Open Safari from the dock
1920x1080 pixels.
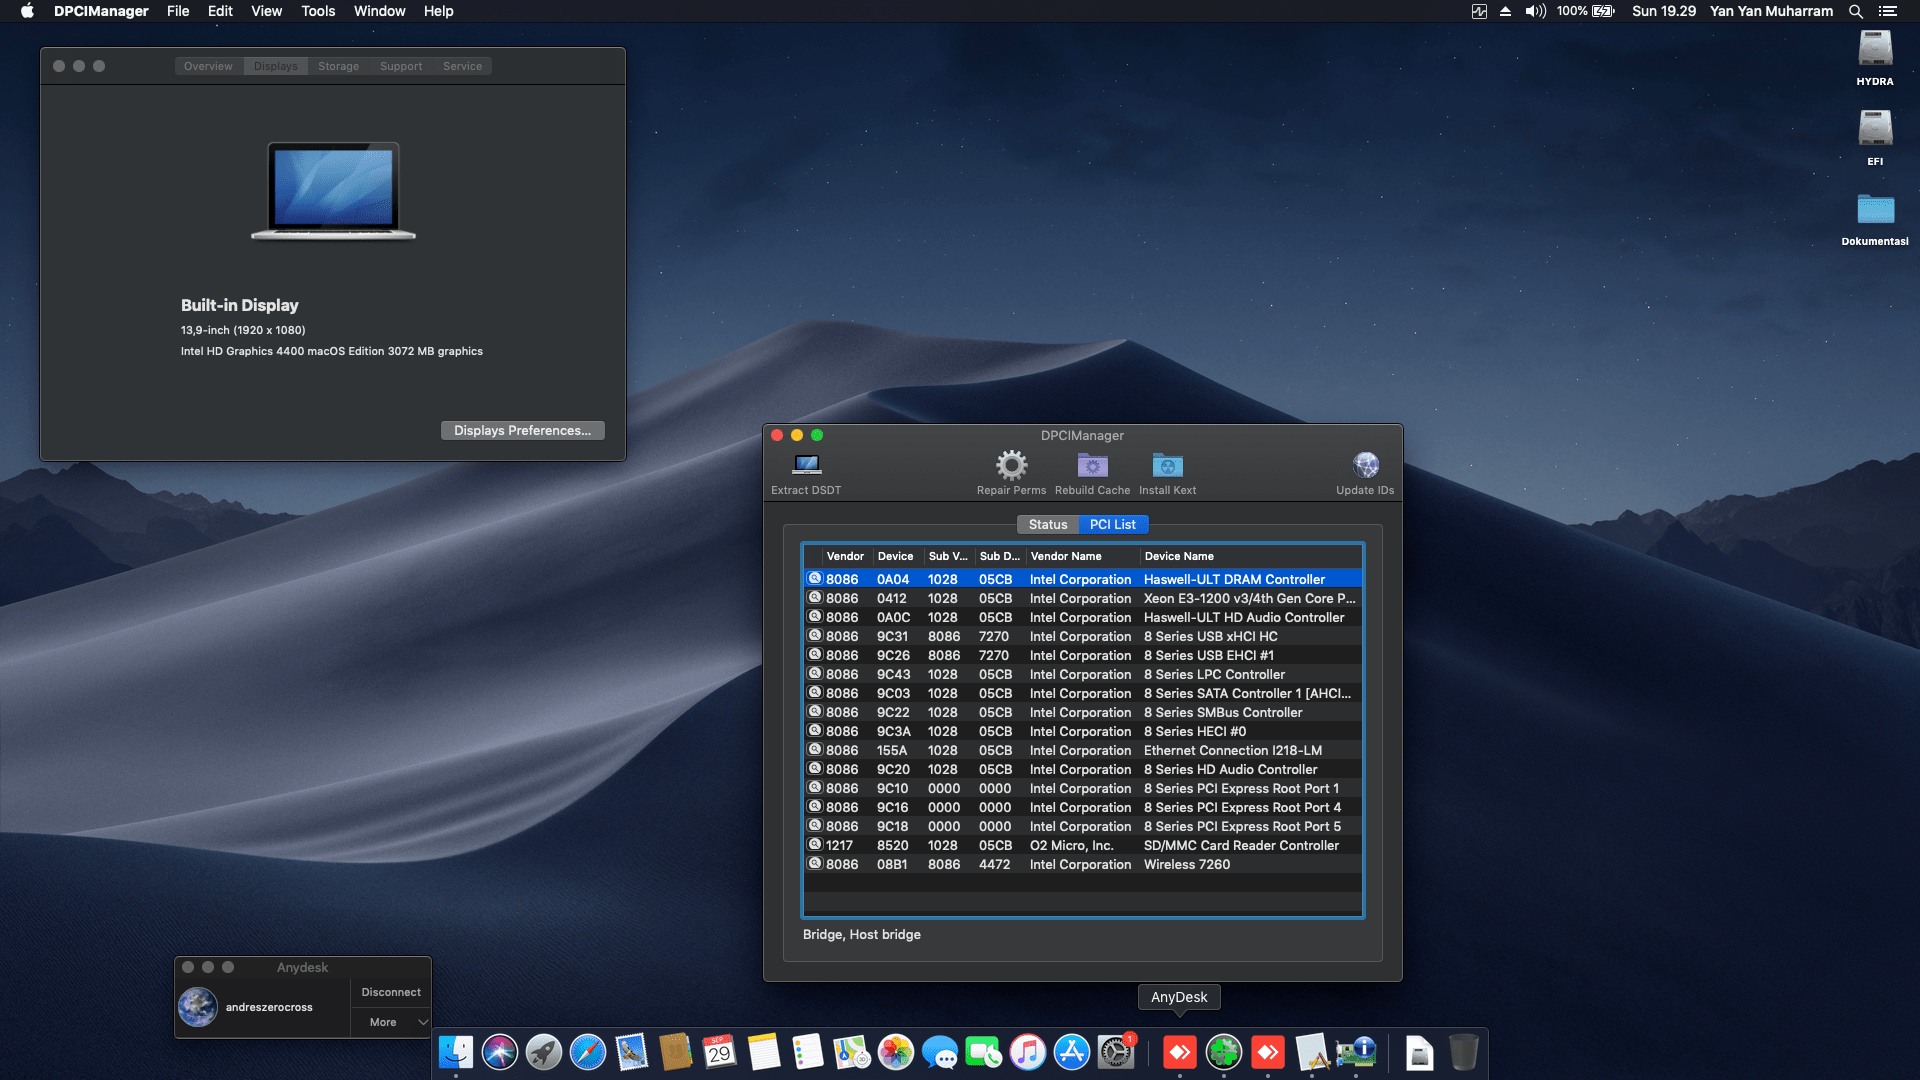tap(588, 1052)
